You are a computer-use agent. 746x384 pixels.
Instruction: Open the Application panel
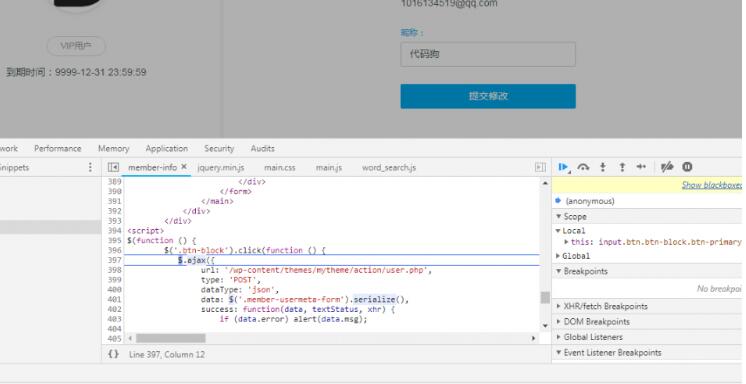coord(167,148)
